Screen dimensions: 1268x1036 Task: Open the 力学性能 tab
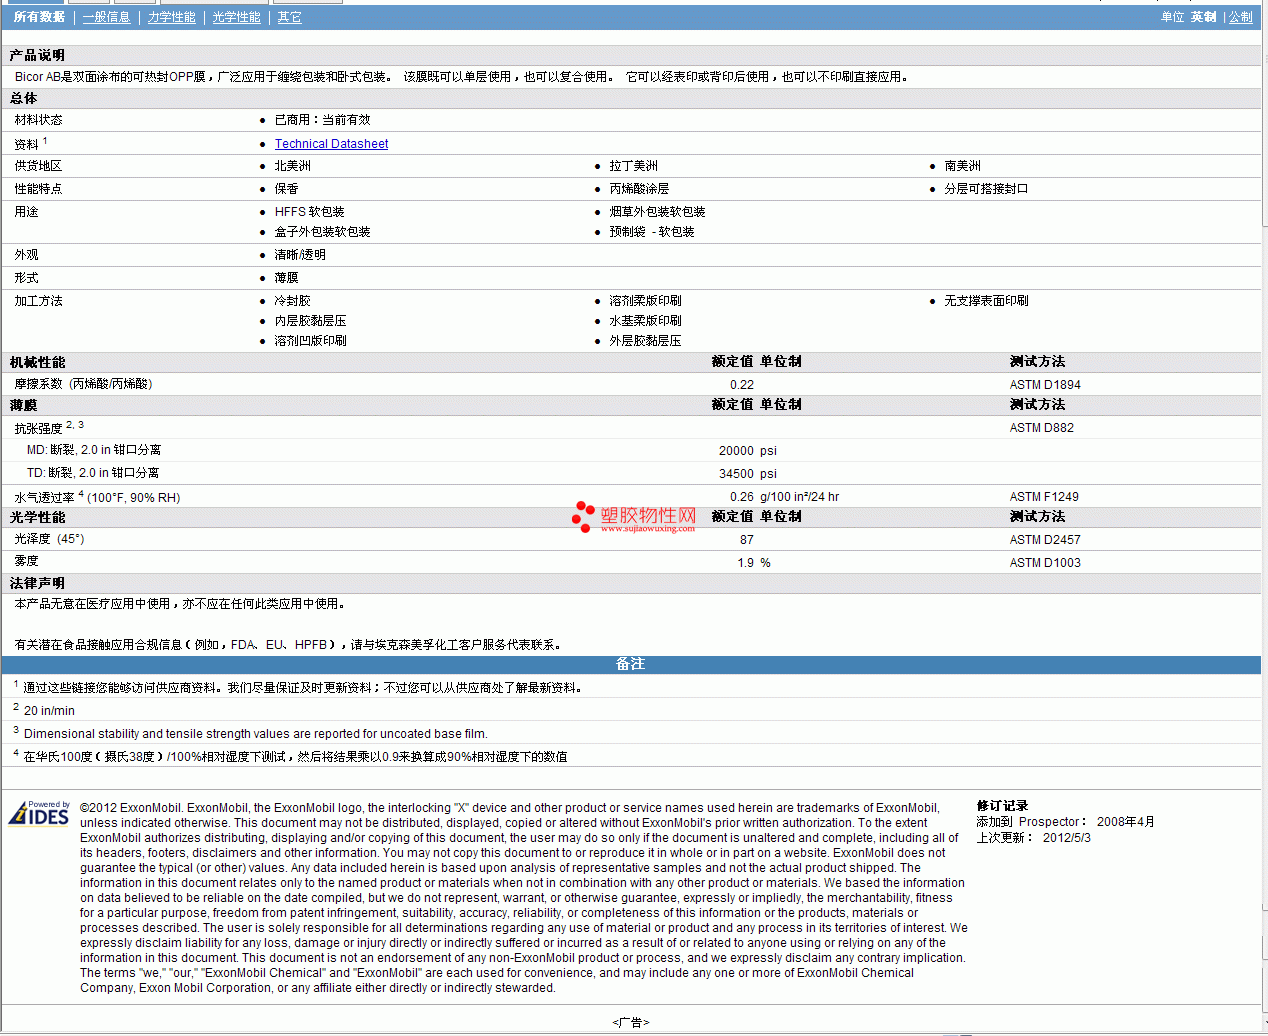point(172,17)
